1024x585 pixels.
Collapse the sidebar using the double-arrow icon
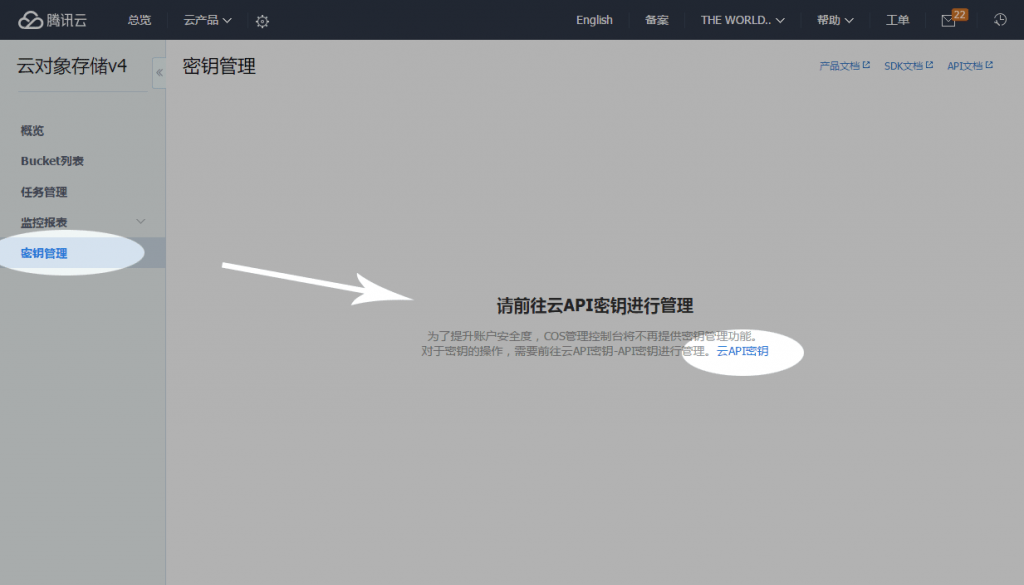[159, 73]
